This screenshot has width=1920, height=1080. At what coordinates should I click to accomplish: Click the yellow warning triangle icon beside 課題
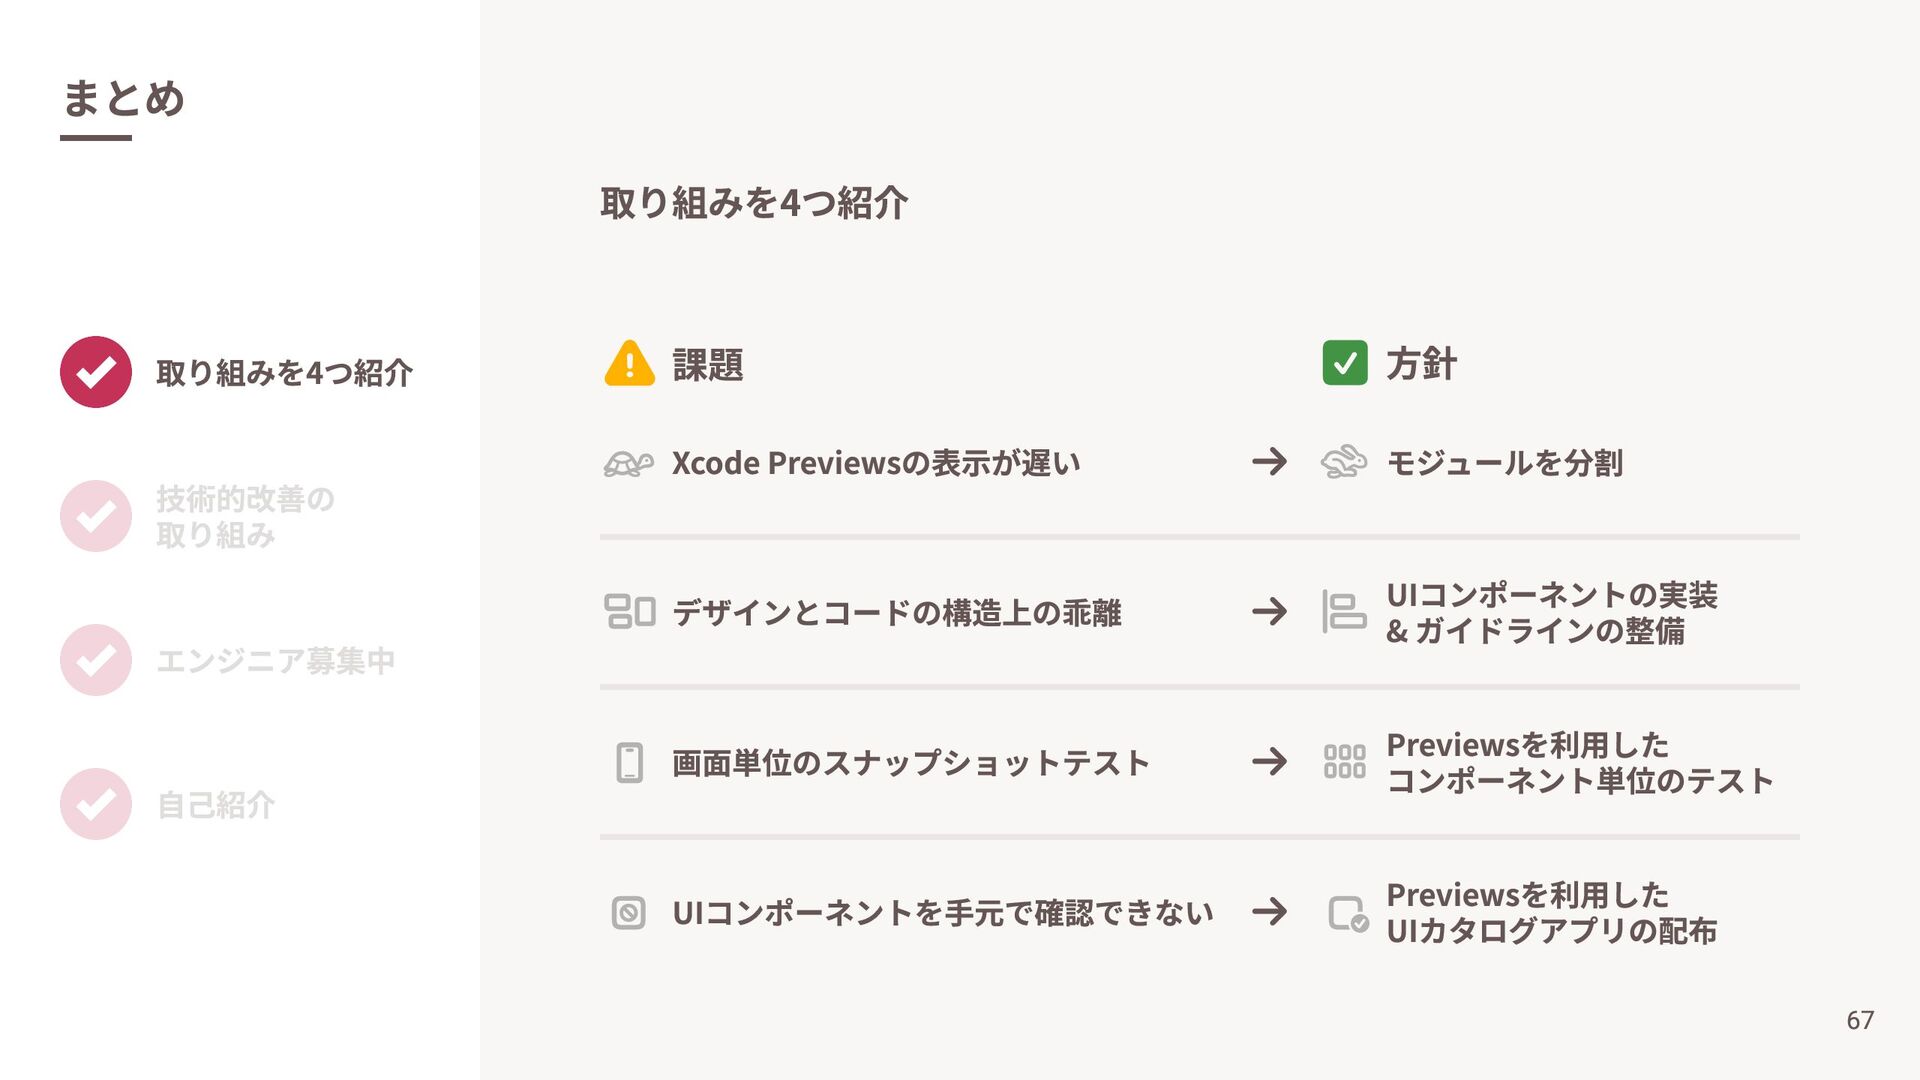click(x=629, y=363)
